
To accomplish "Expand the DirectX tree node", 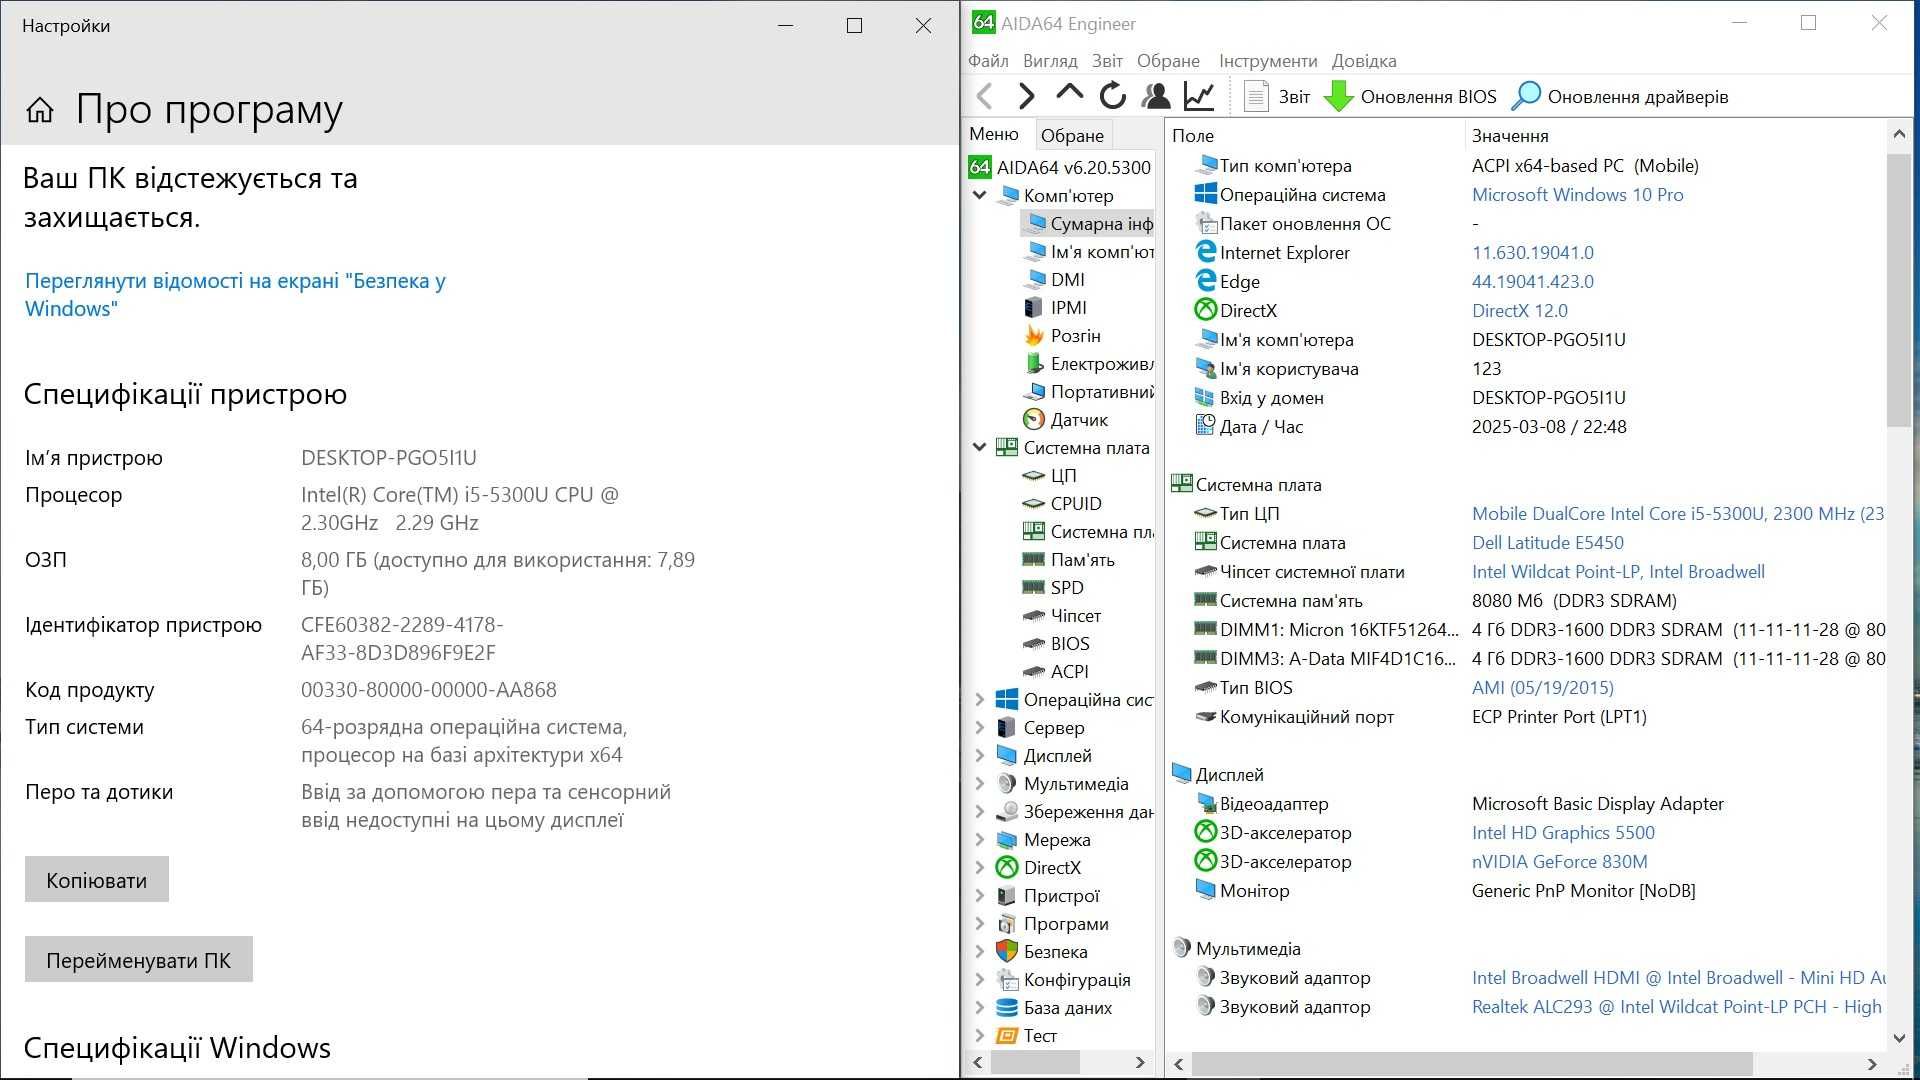I will point(980,868).
